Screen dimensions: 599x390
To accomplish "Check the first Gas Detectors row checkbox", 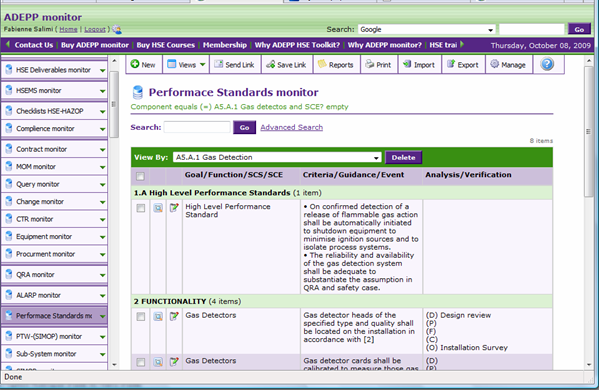I will 141,317.
